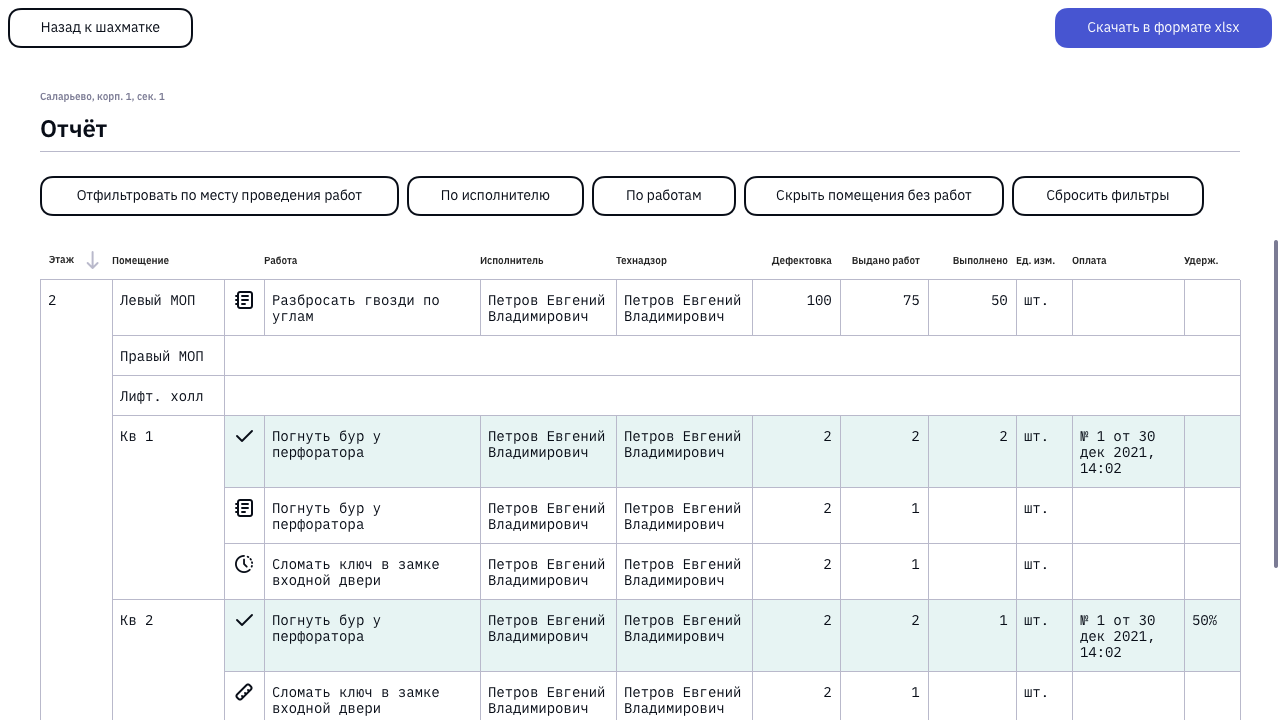This screenshot has width=1280, height=720.
Task: Select the Лифт. холл room cell
Action: click(x=168, y=396)
